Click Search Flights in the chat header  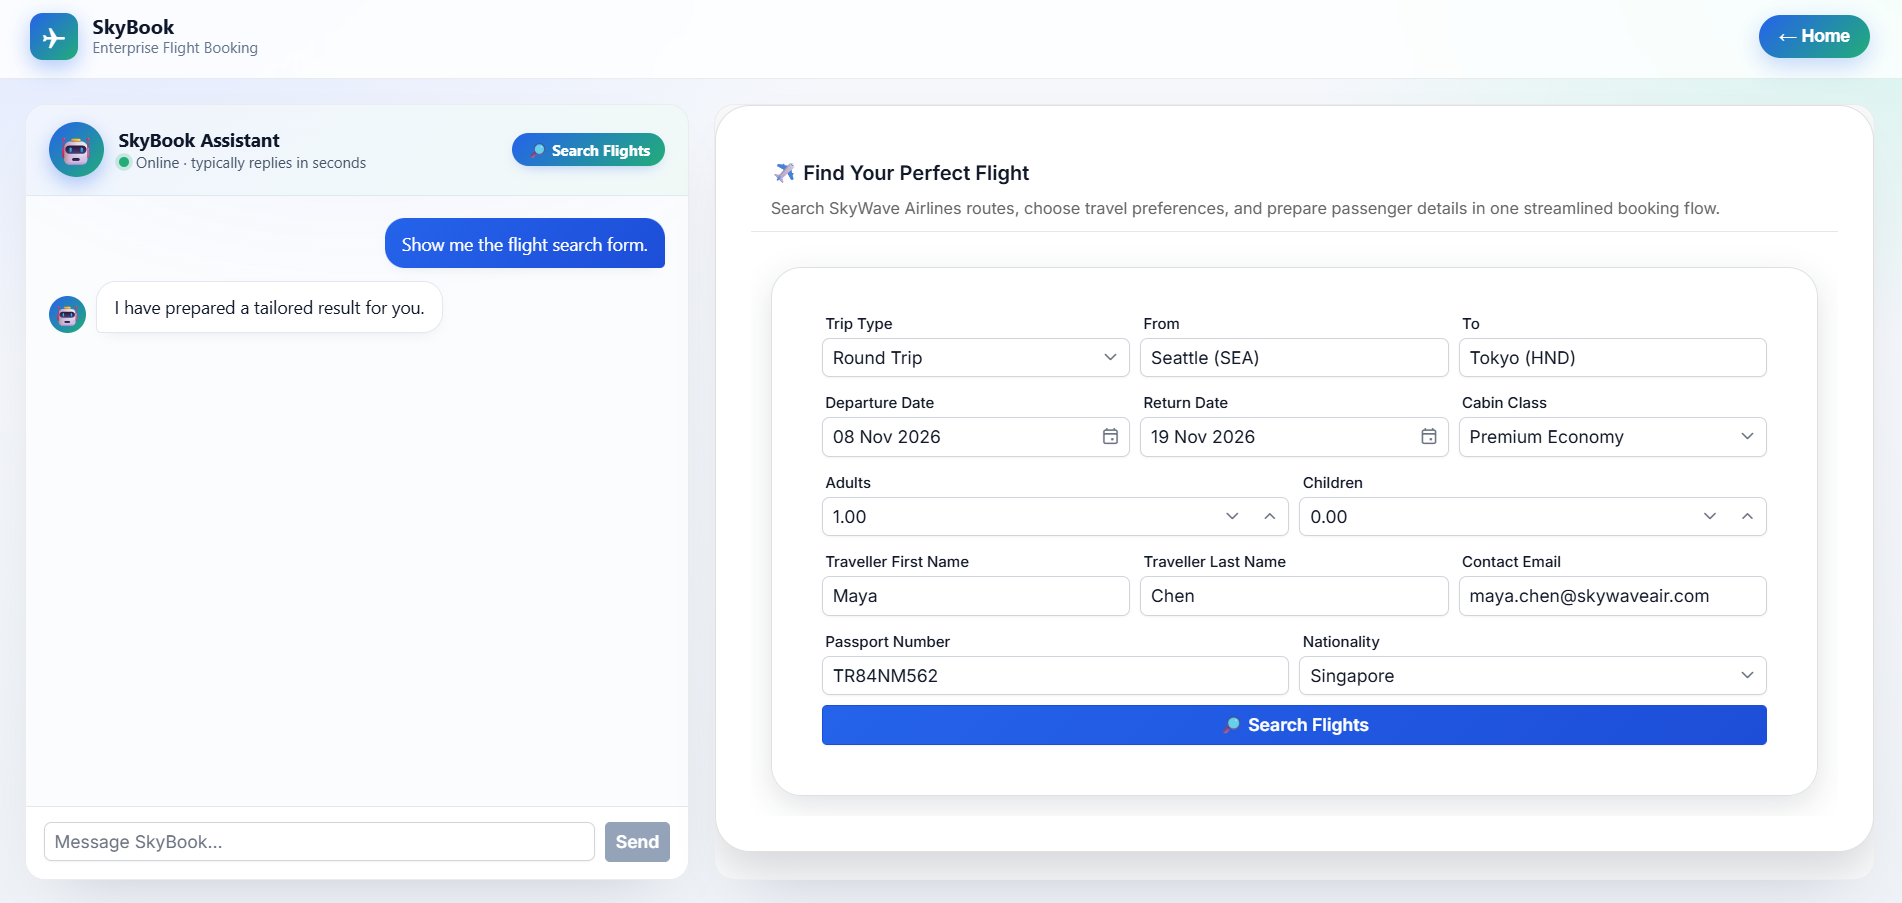tap(588, 150)
